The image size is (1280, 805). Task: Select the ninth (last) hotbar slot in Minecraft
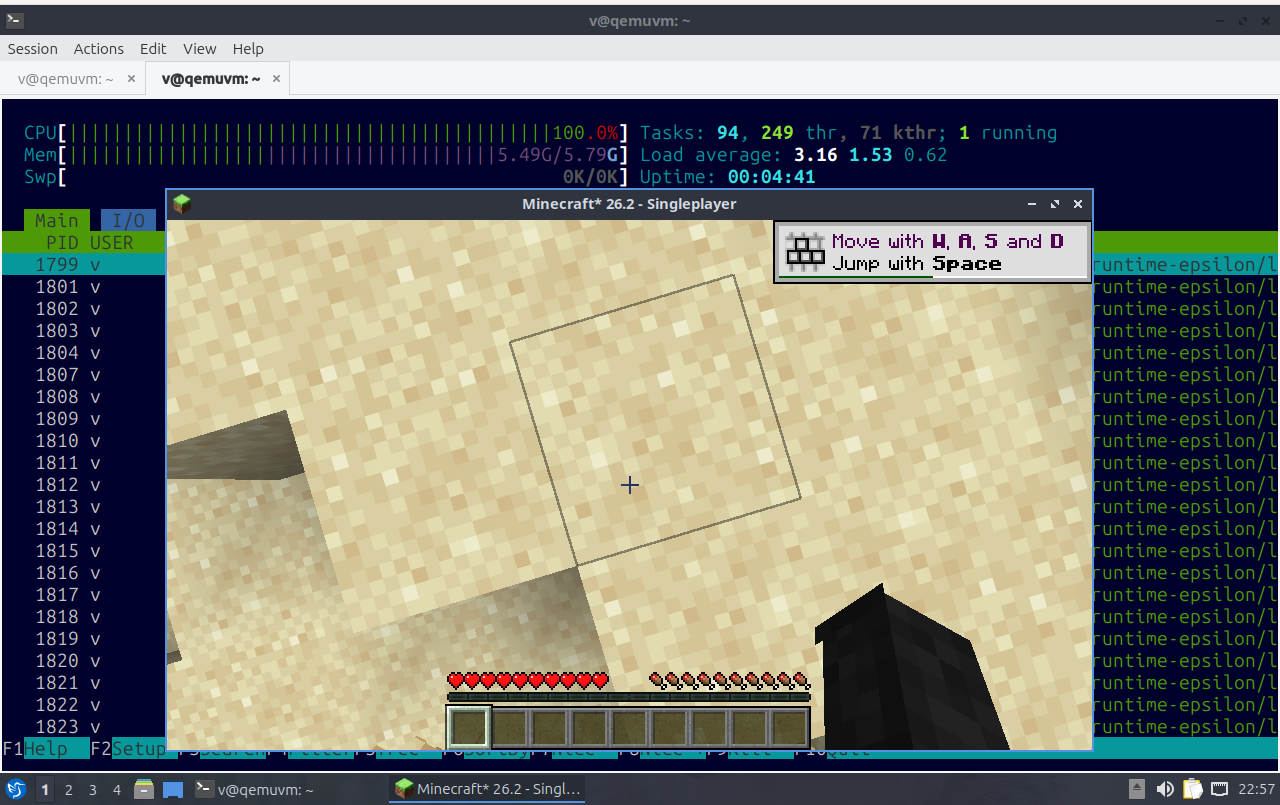pyautogui.click(x=789, y=727)
